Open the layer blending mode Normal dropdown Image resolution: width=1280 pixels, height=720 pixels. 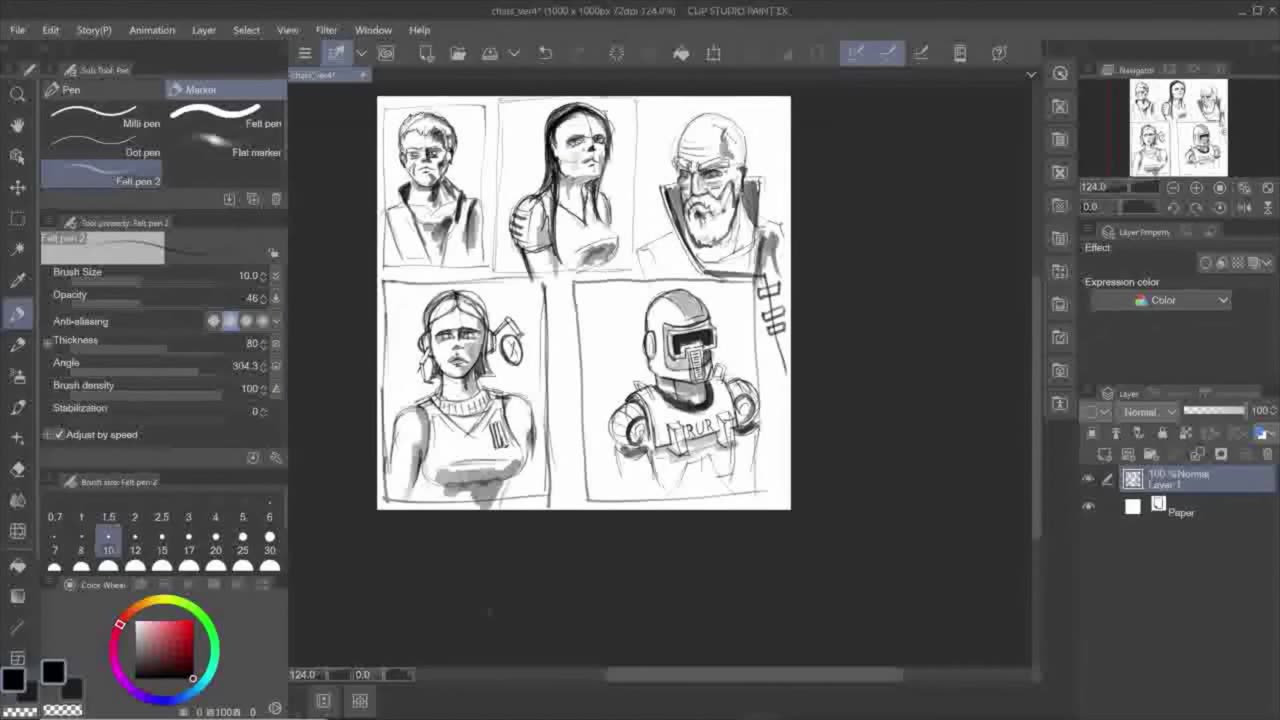coord(1148,412)
